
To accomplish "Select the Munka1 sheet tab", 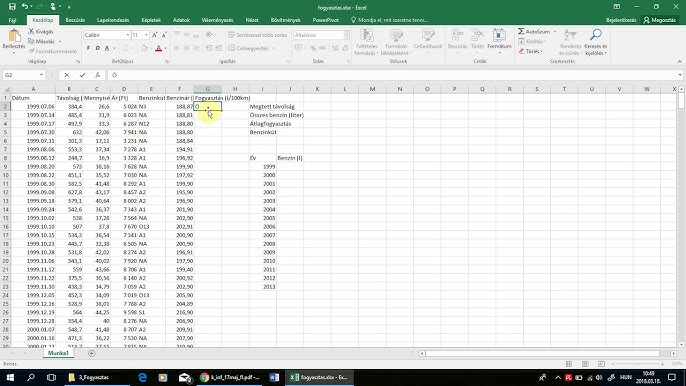I will click(x=58, y=353).
